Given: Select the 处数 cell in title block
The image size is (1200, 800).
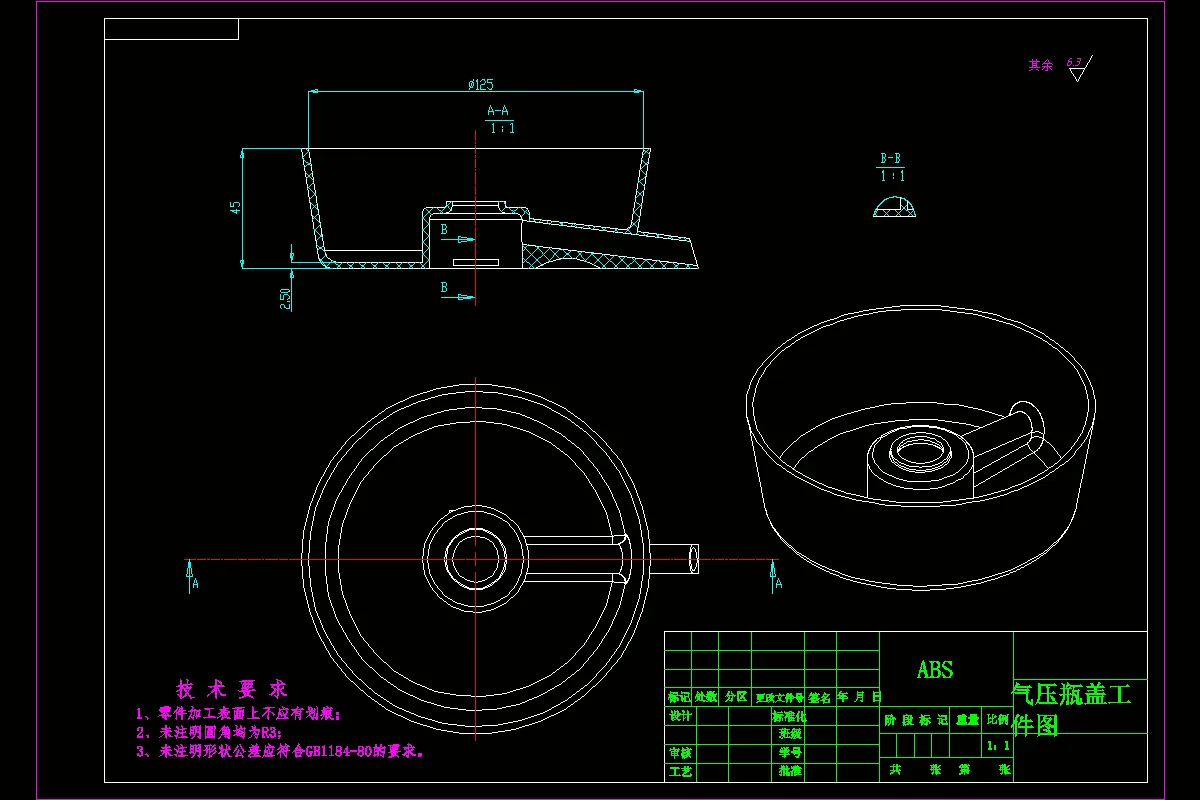Looking at the screenshot, I should [707, 697].
